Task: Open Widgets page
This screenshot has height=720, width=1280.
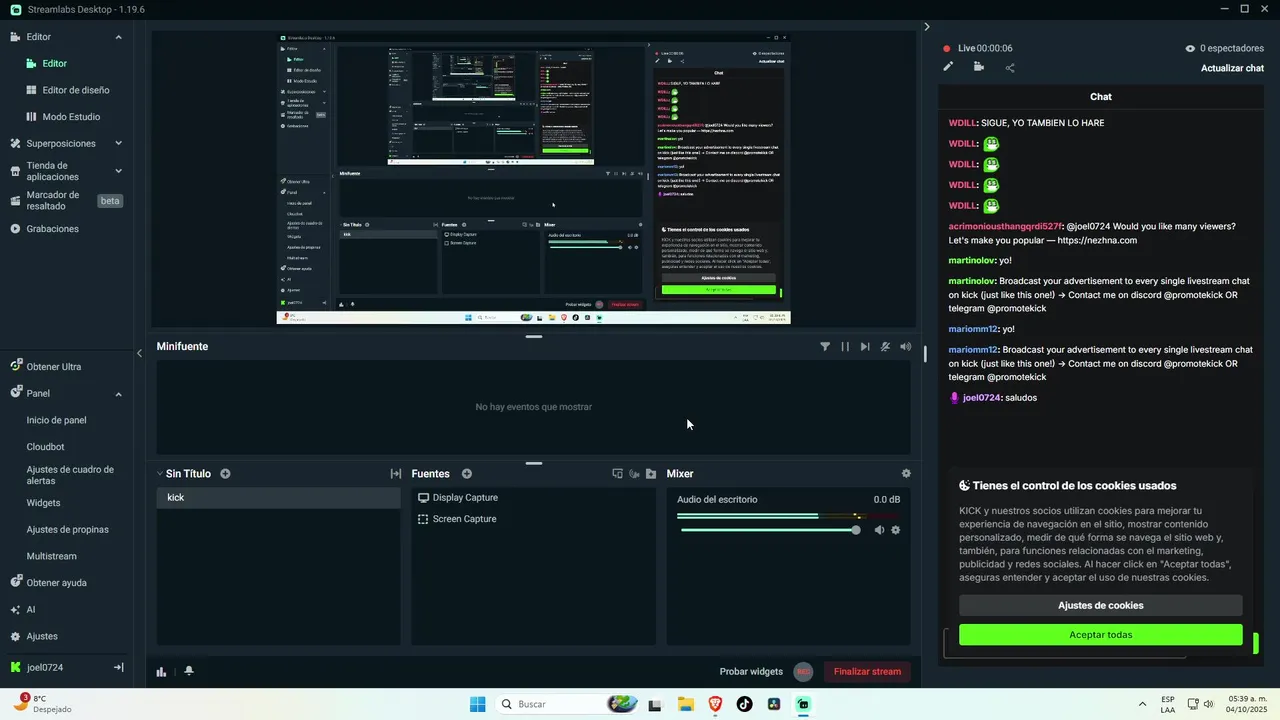Action: click(43, 503)
